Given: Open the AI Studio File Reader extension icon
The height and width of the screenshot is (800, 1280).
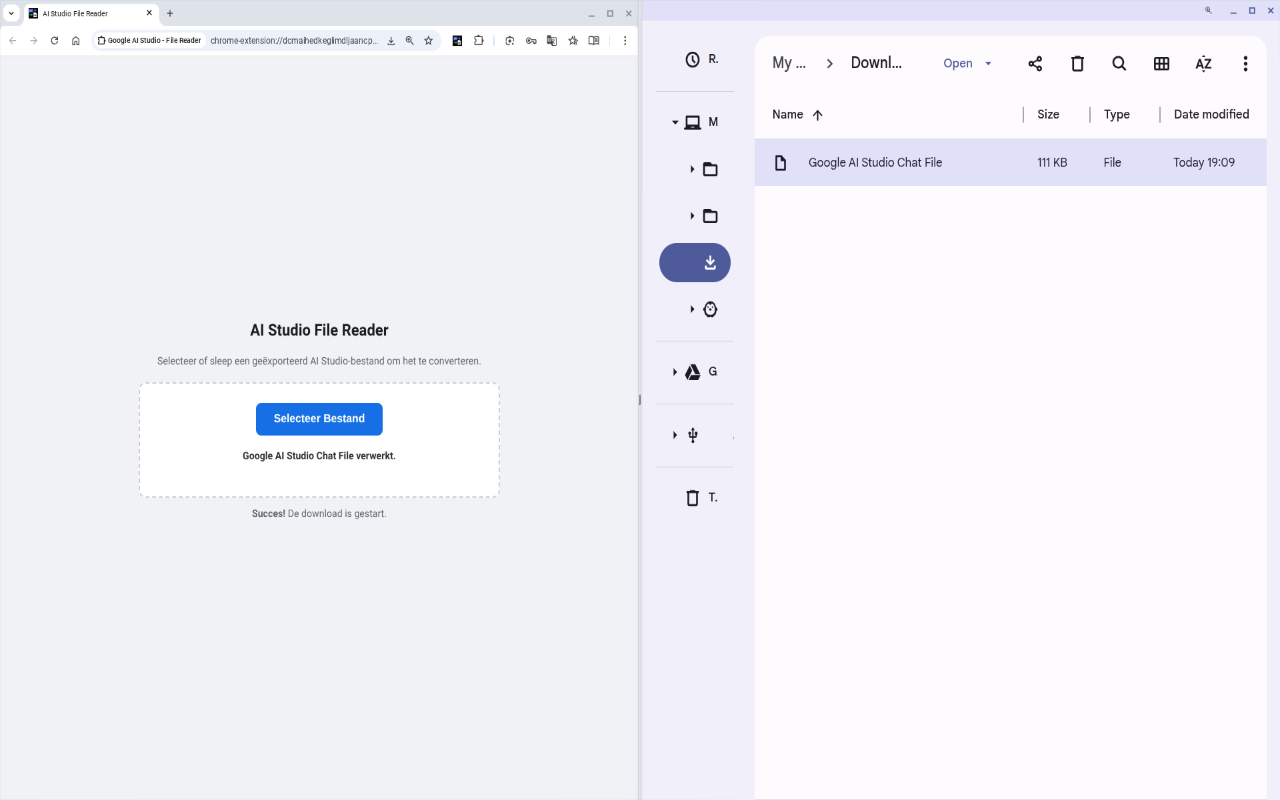Looking at the screenshot, I should point(457,41).
